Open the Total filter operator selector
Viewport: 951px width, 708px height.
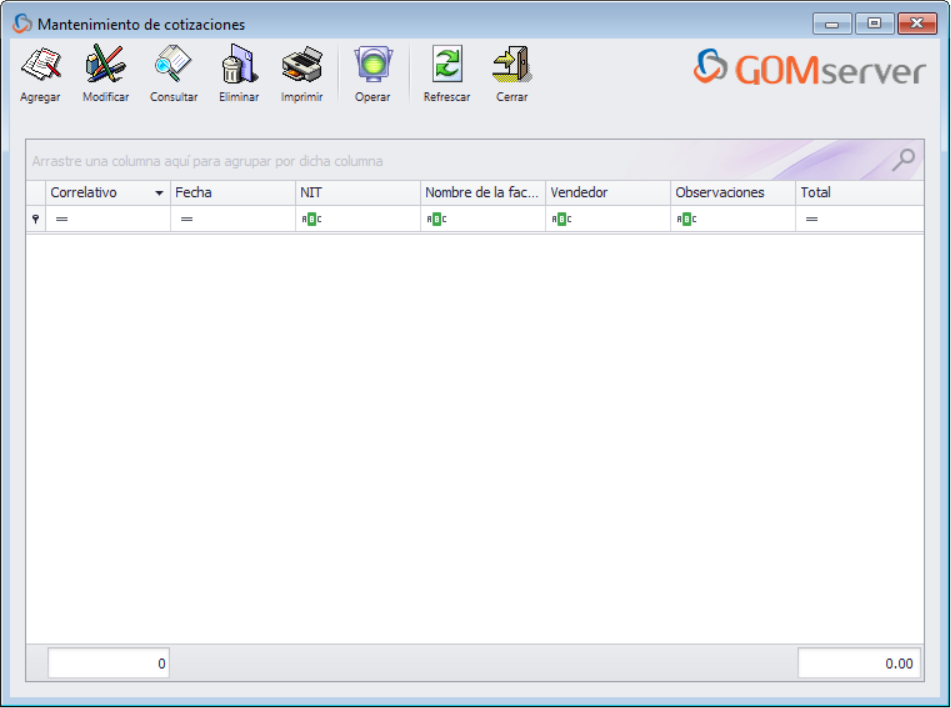tap(810, 217)
